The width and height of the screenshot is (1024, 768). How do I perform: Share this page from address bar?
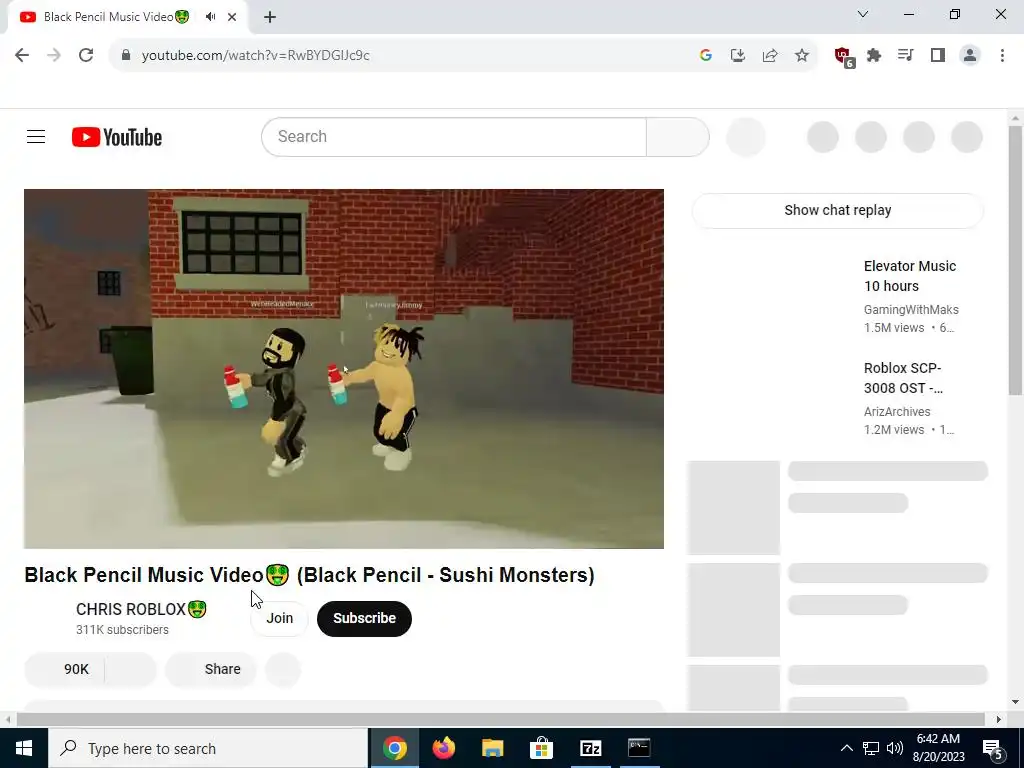770,56
